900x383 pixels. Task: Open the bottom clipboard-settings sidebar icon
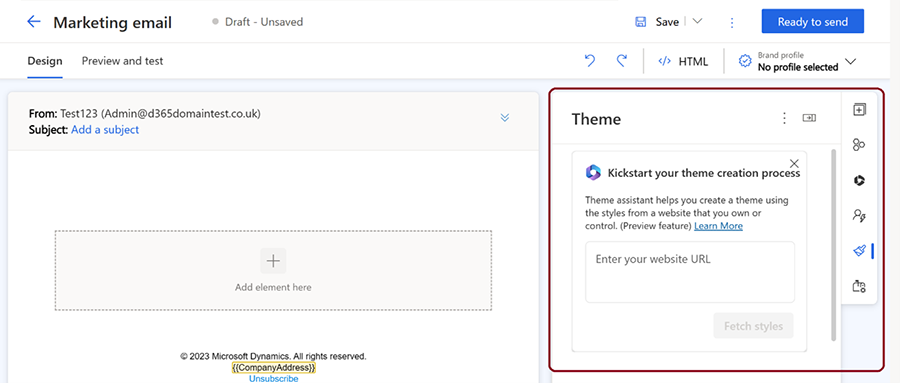[859, 286]
